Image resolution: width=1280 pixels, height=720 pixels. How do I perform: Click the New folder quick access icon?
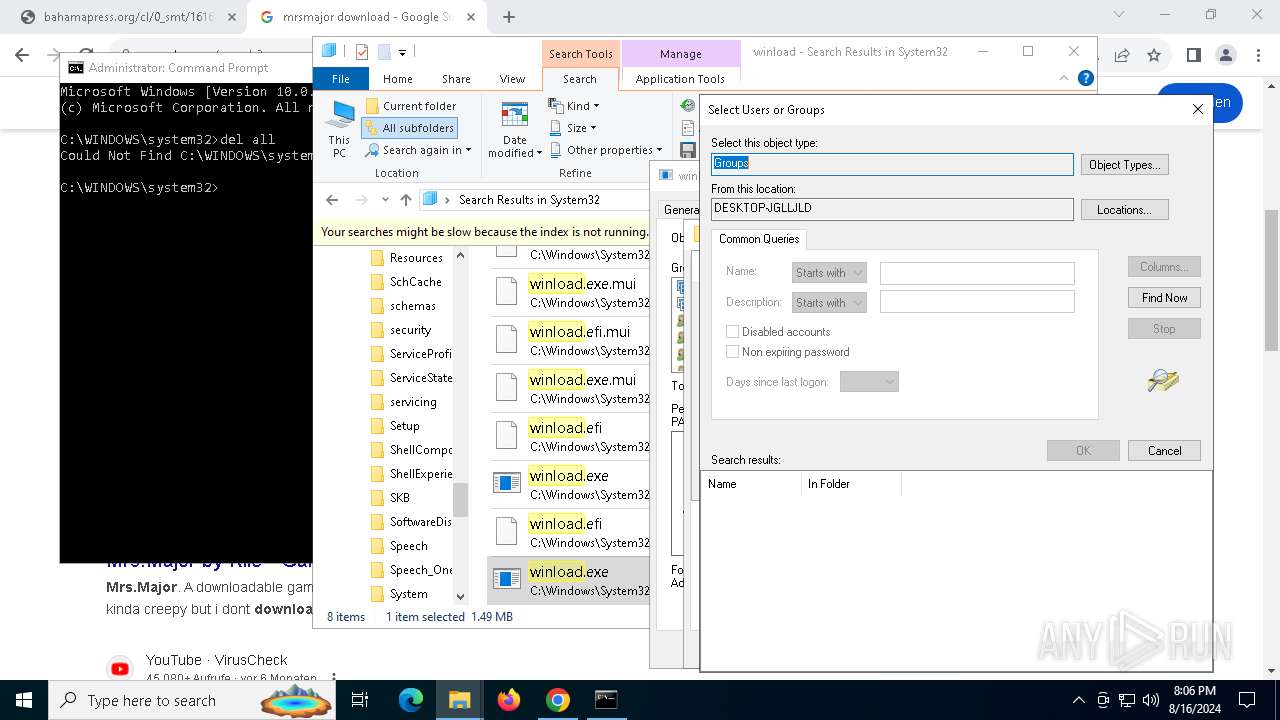coord(383,52)
